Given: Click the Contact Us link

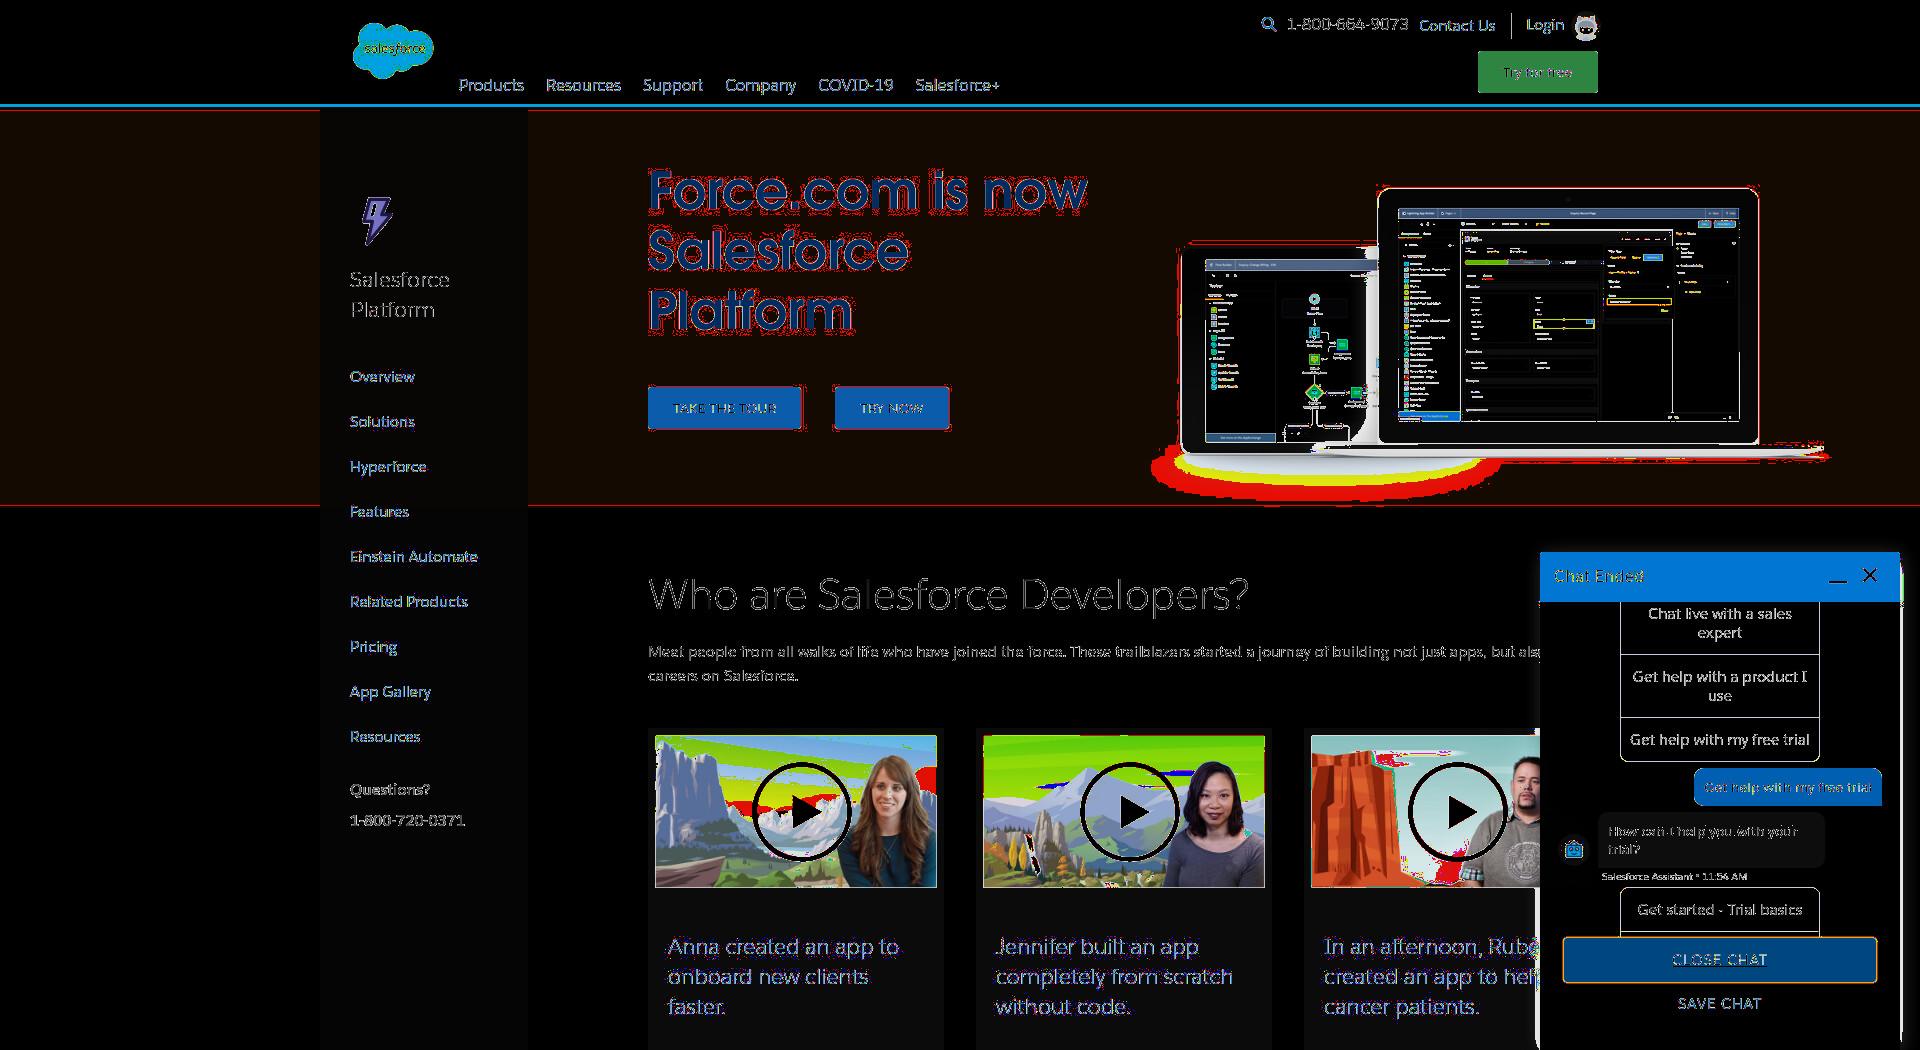Looking at the screenshot, I should click(1457, 25).
